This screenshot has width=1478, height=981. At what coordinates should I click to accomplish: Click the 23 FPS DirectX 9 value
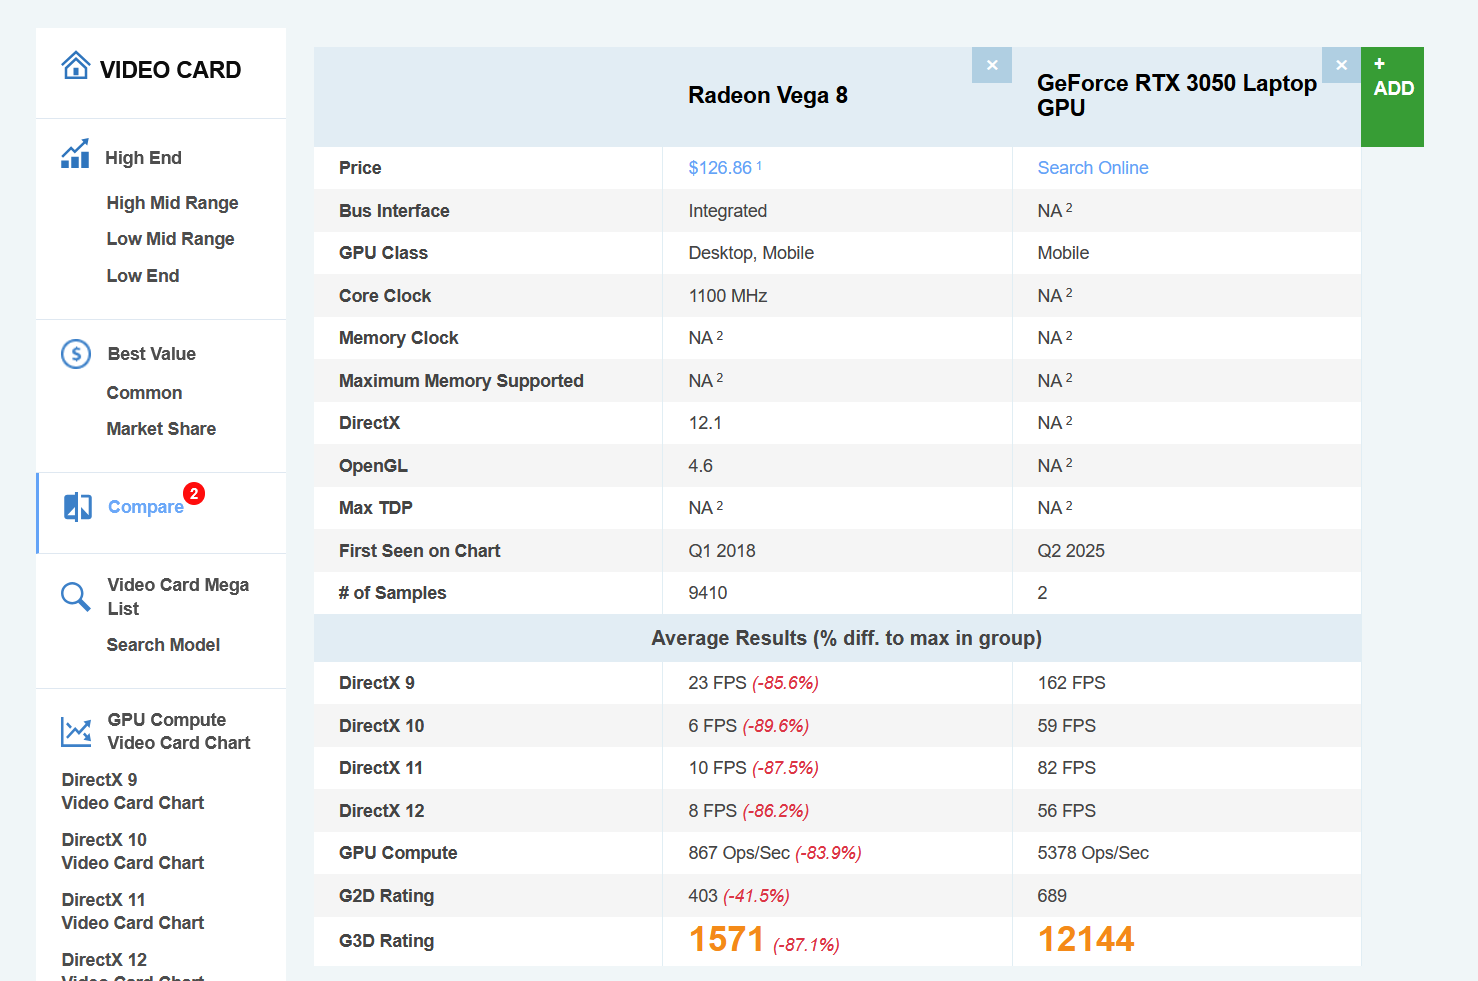[717, 683]
